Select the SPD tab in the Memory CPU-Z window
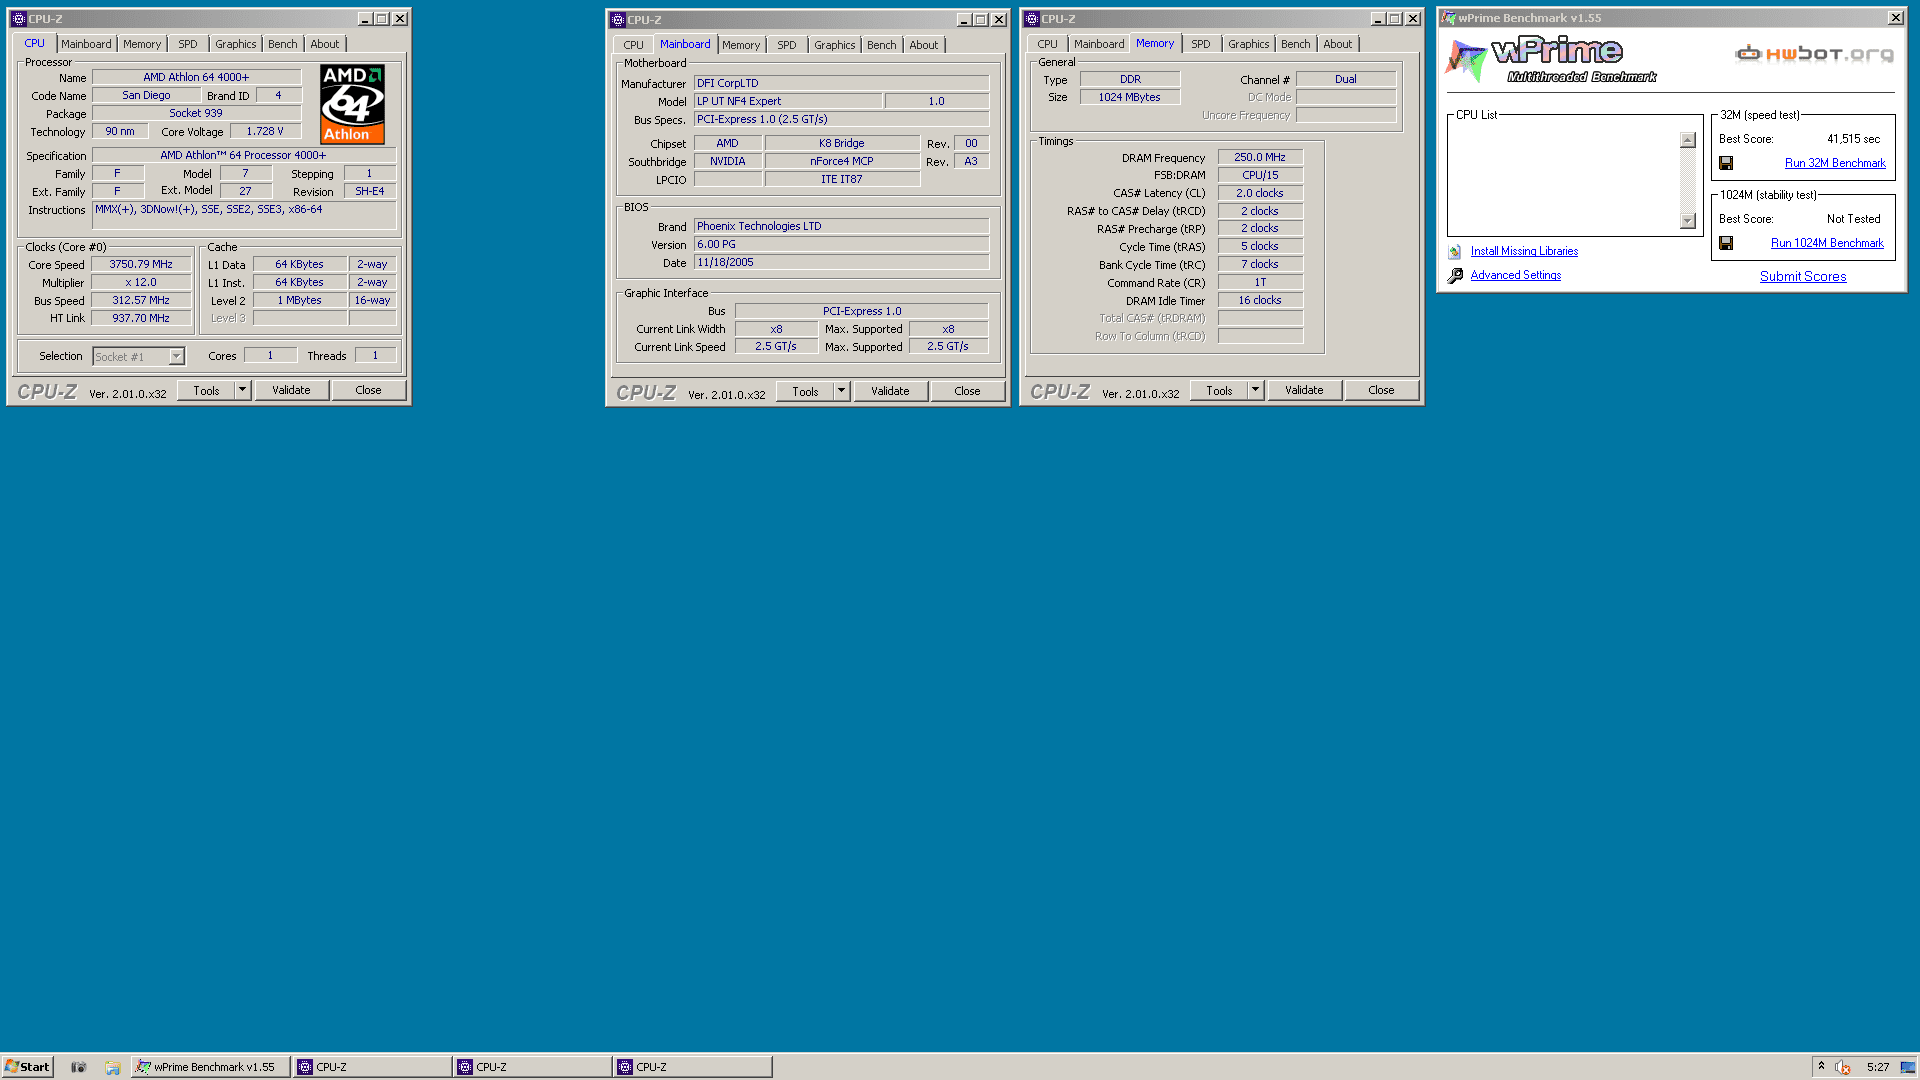 pyautogui.click(x=1201, y=44)
